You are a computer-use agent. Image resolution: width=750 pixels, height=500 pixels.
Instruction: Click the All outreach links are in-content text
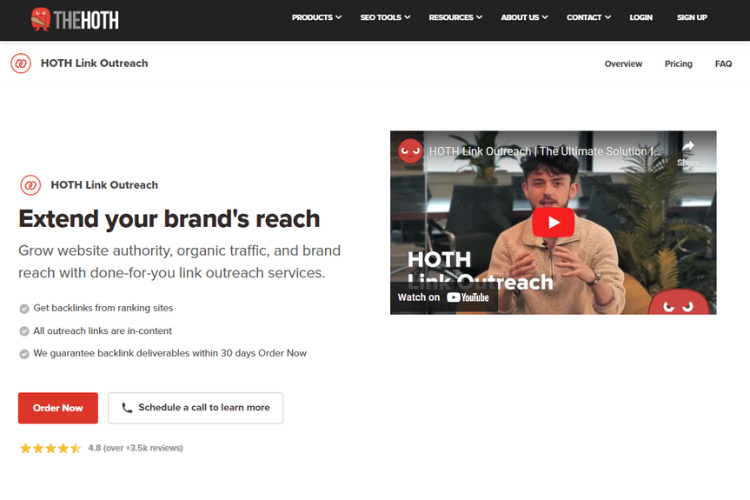(102, 331)
